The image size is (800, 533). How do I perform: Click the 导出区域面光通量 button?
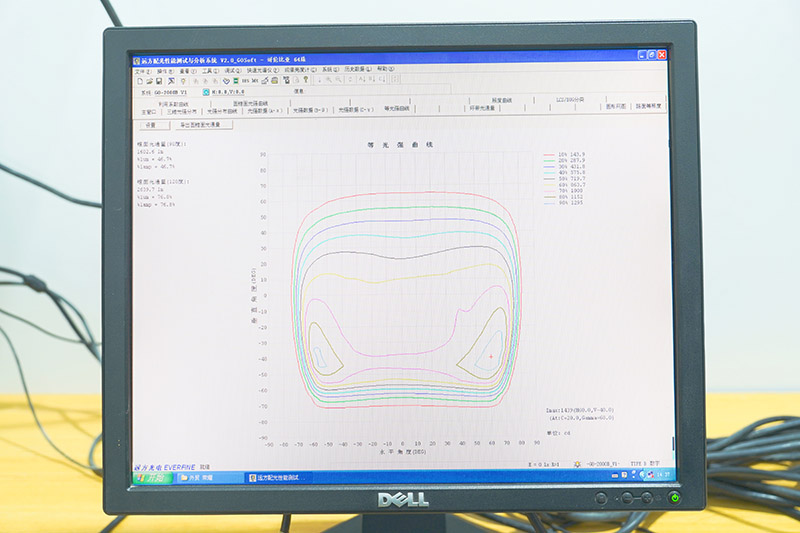point(201,125)
